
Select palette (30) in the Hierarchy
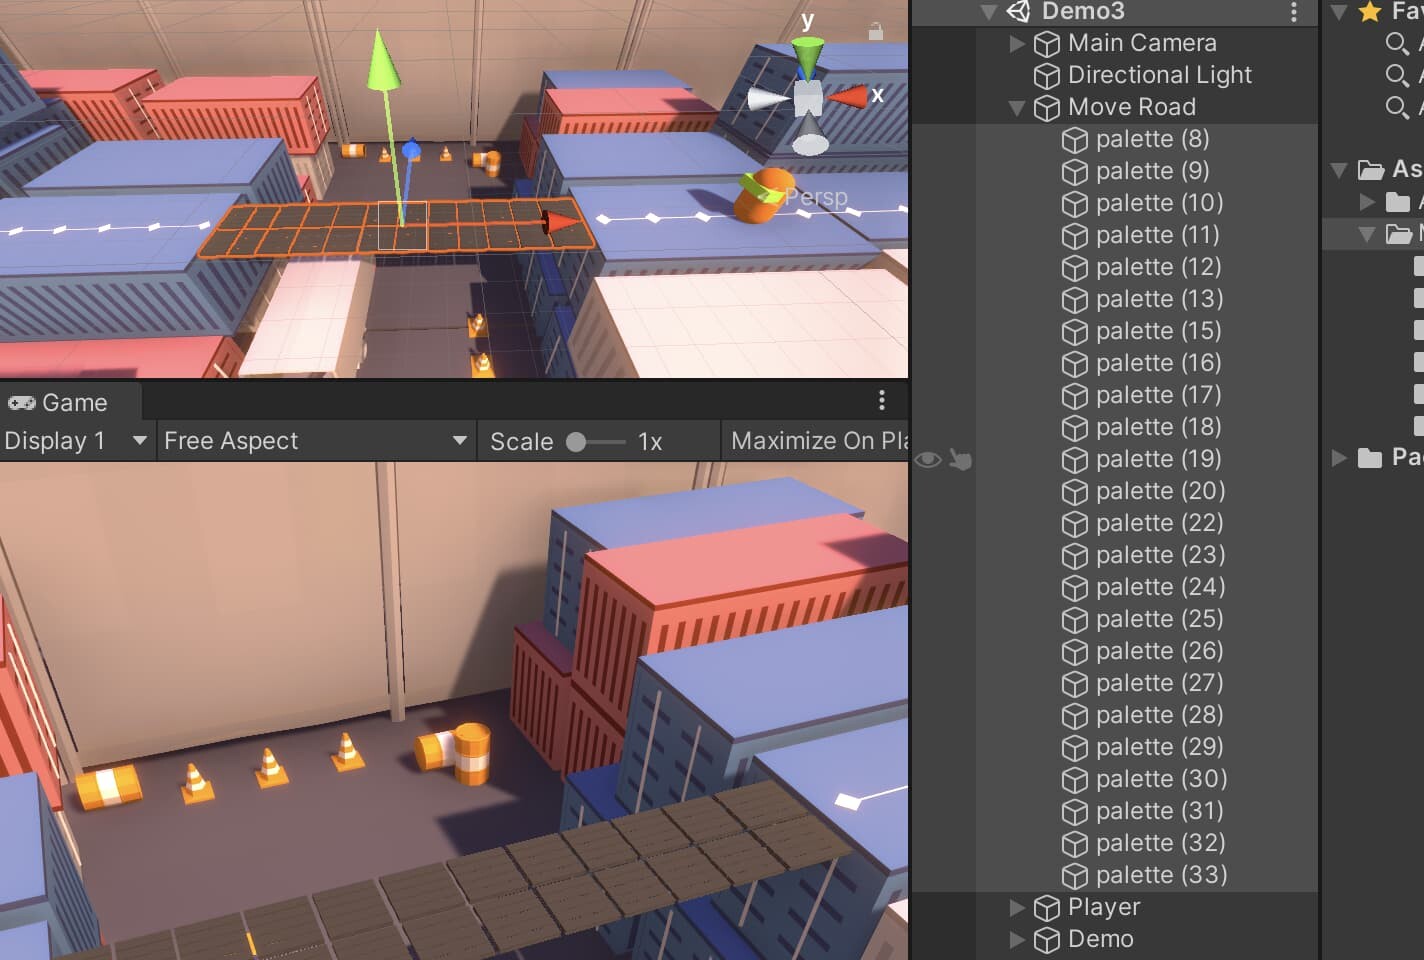[1162, 779]
